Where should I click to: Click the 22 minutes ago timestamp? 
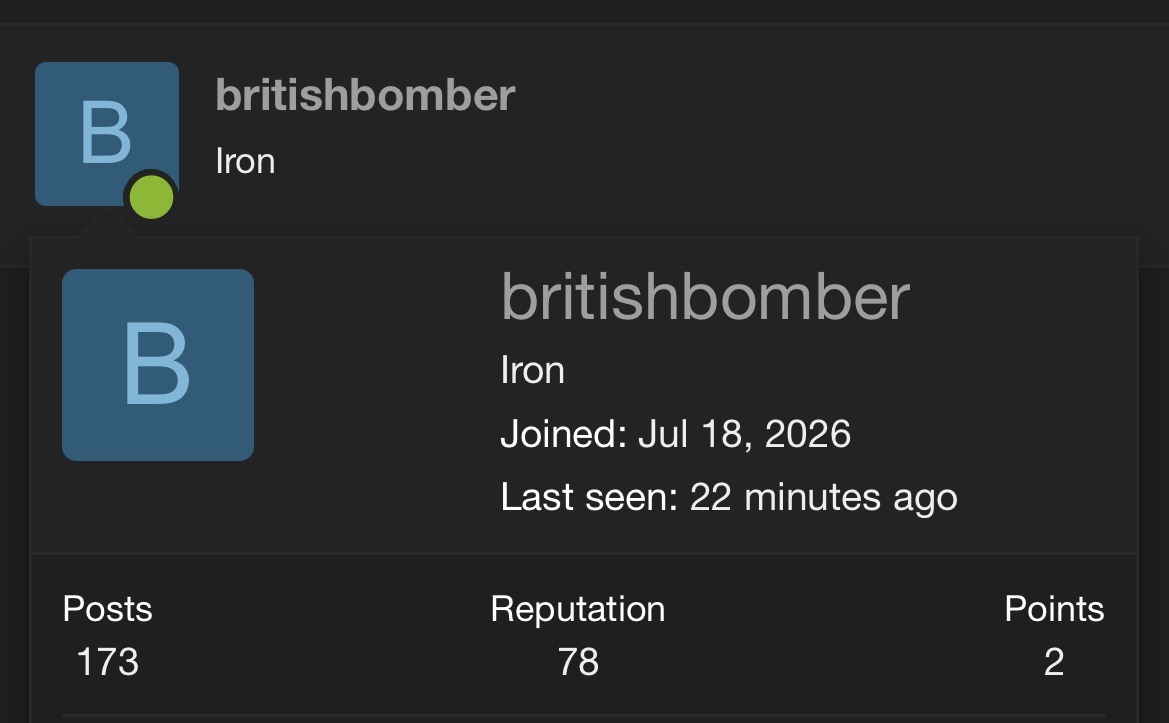[x=823, y=497]
